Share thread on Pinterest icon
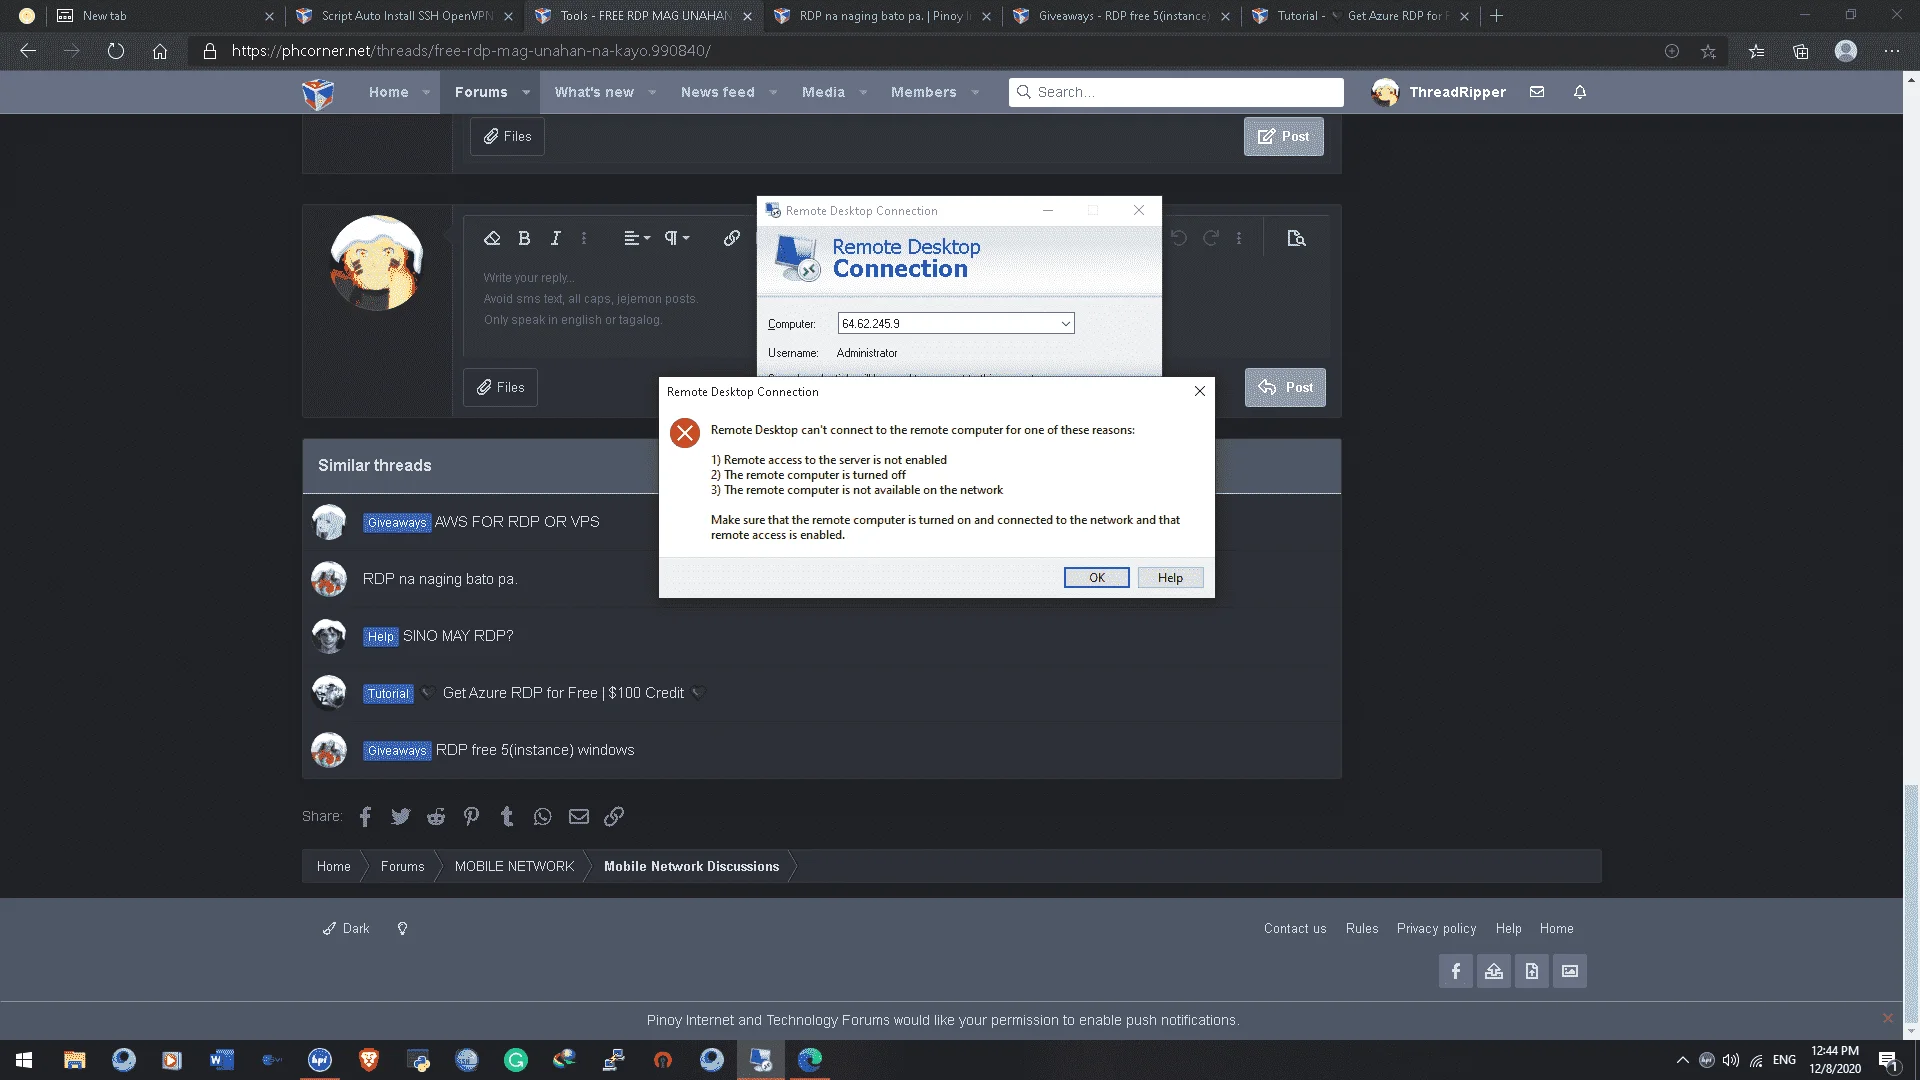The height and width of the screenshot is (1080, 1920). (471, 817)
